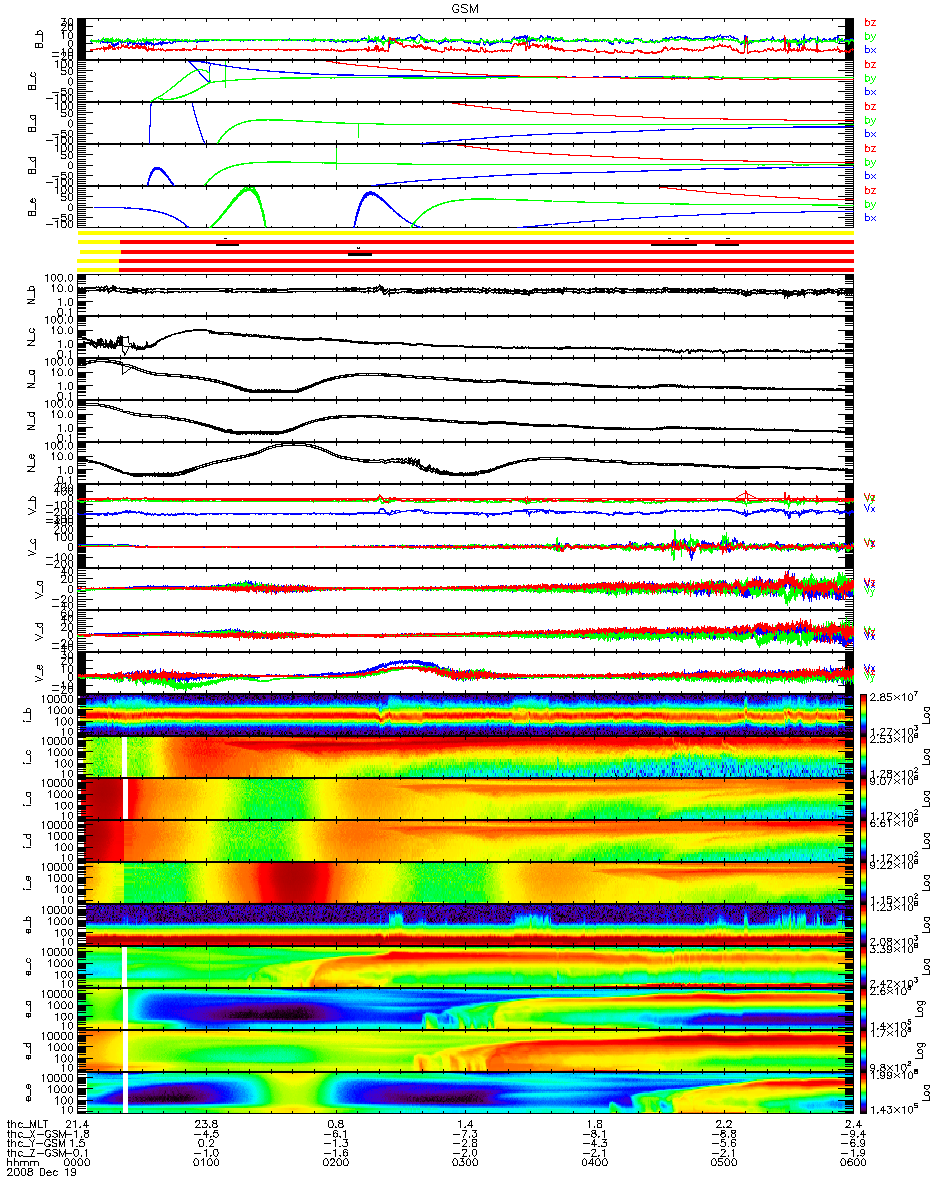The width and height of the screenshot is (930, 1200).
Task: Select the 0300 time tick label
Action: pyautogui.click(x=465, y=1162)
